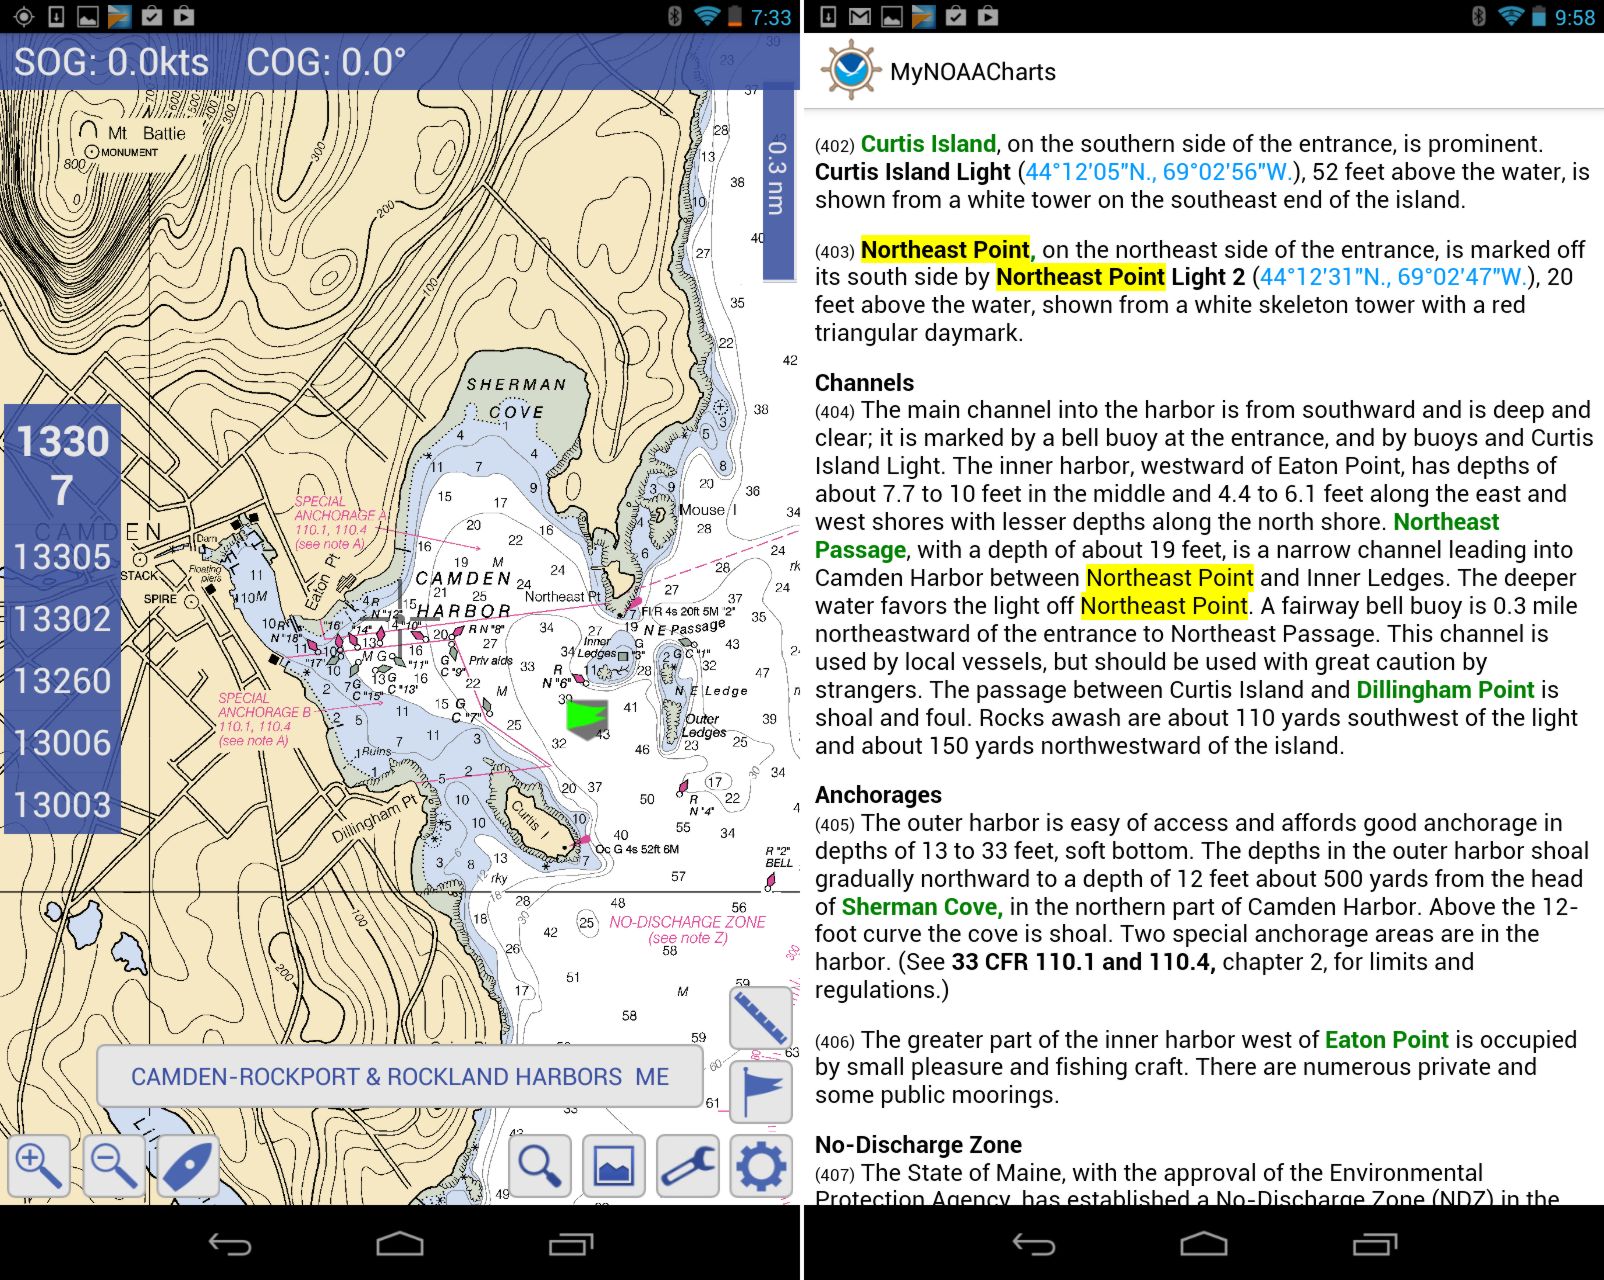The width and height of the screenshot is (1604, 1280).
Task: Tap the boat follow-position icon
Action: tap(187, 1166)
